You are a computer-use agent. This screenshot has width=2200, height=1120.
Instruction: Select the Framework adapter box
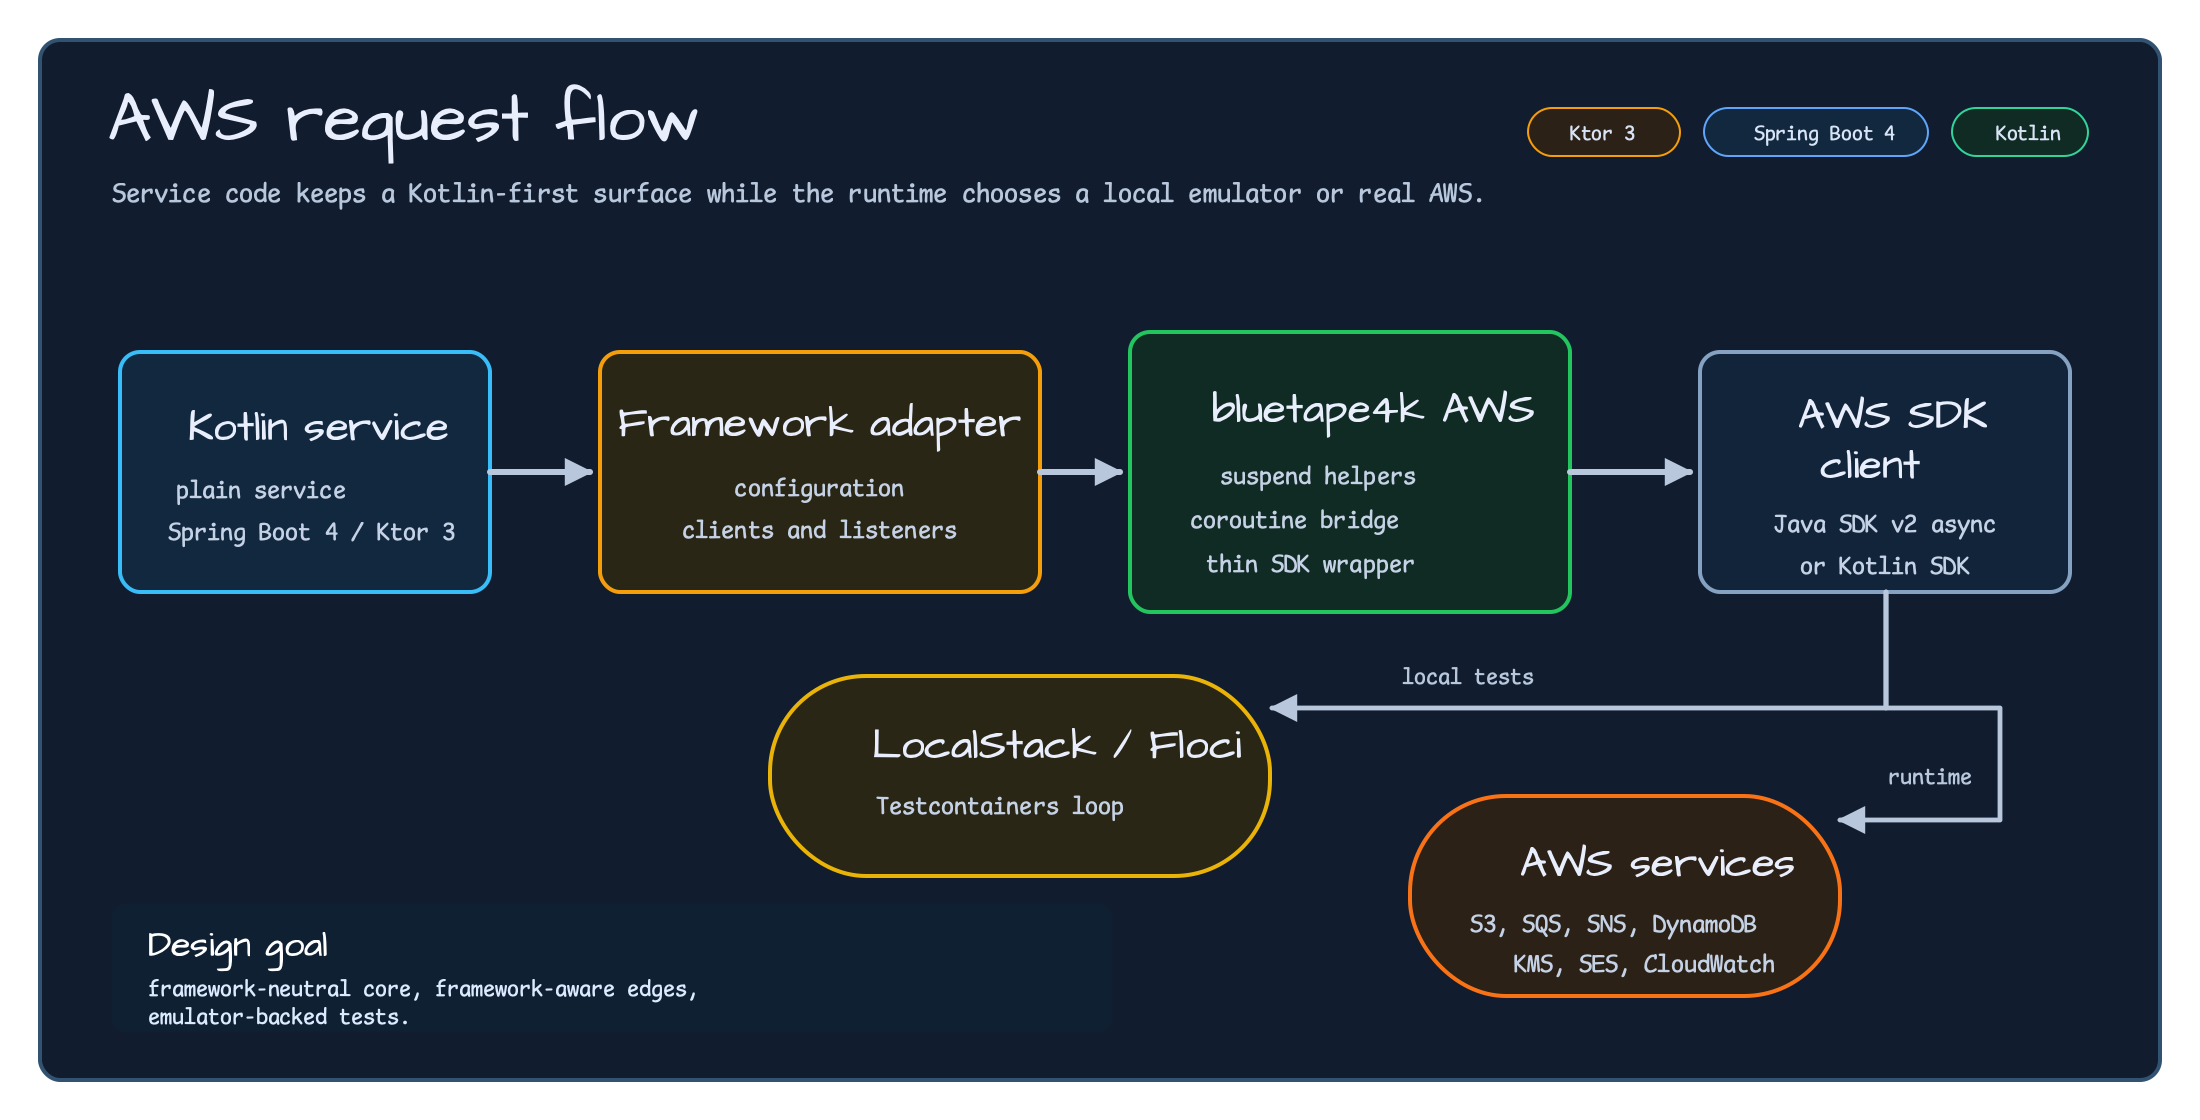[820, 472]
